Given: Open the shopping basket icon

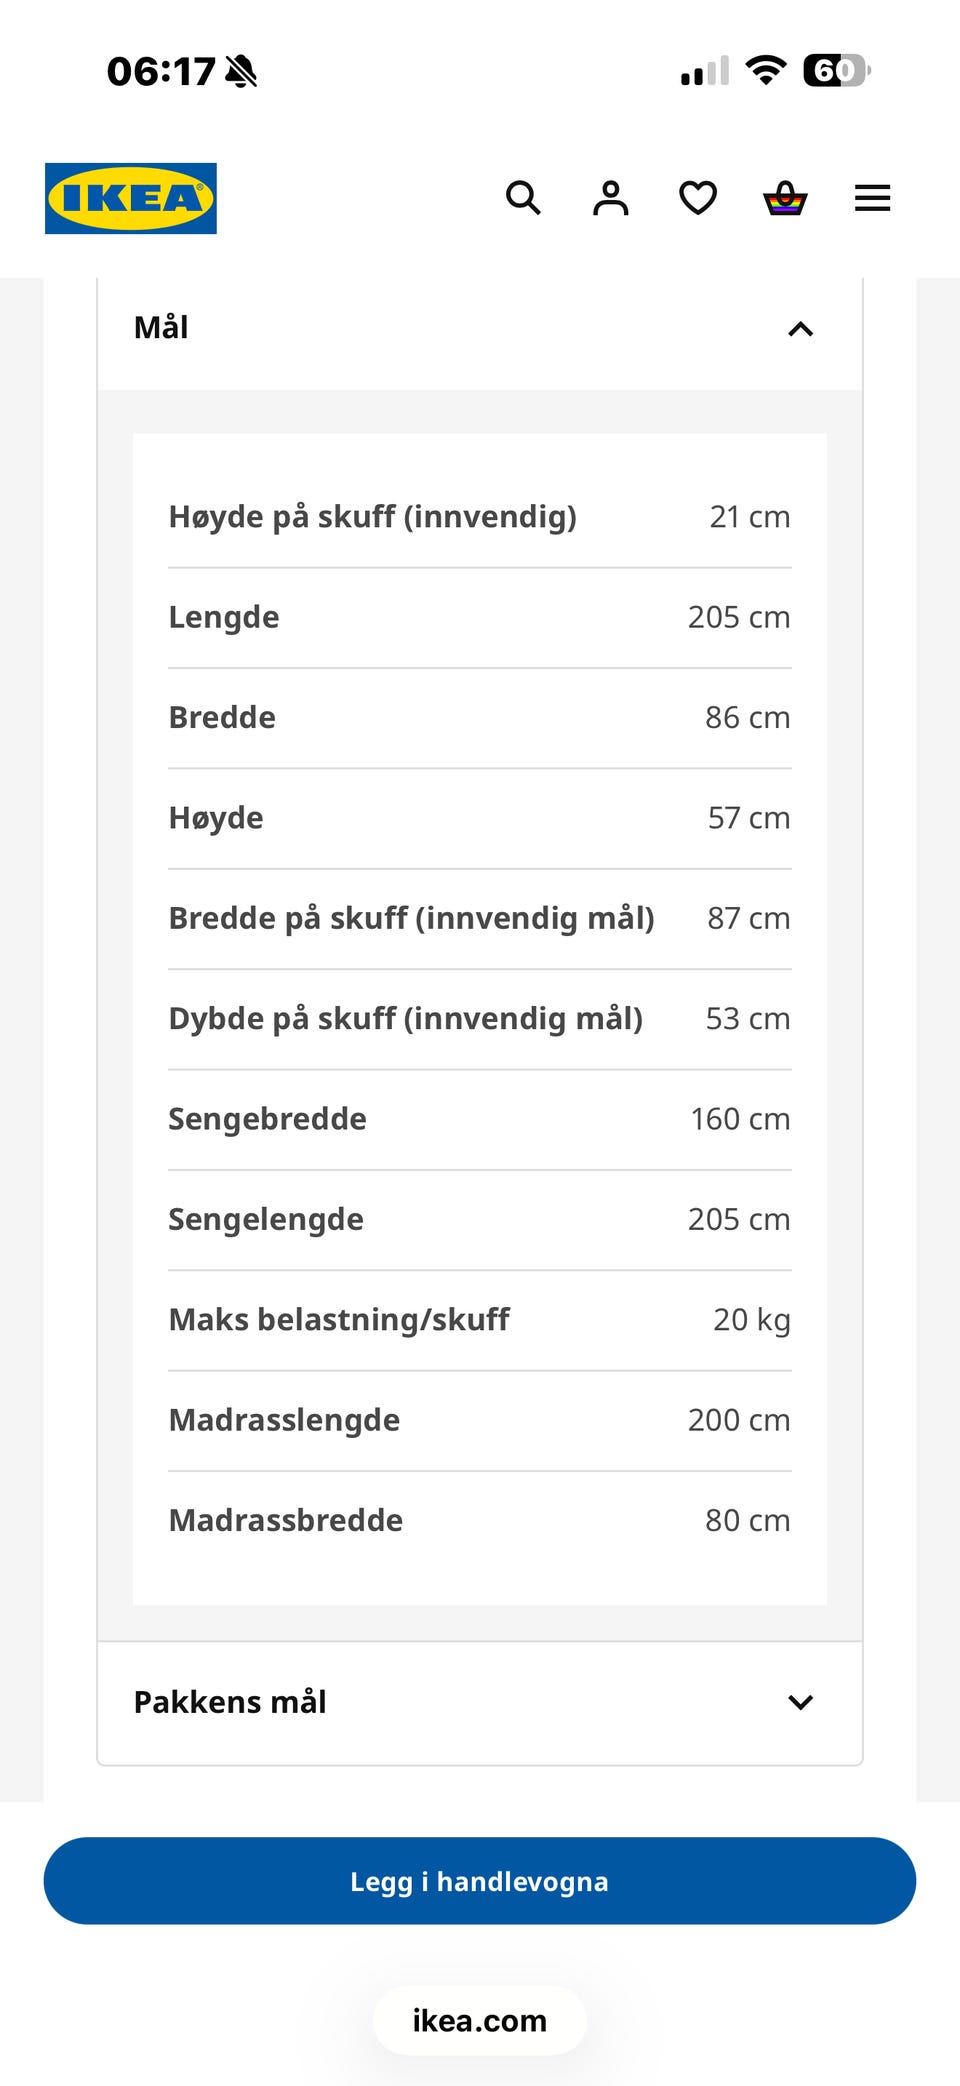Looking at the screenshot, I should pyautogui.click(x=785, y=198).
